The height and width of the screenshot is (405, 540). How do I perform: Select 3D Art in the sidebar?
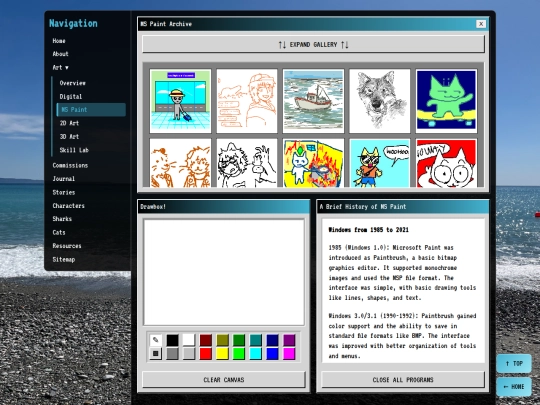tap(69, 136)
